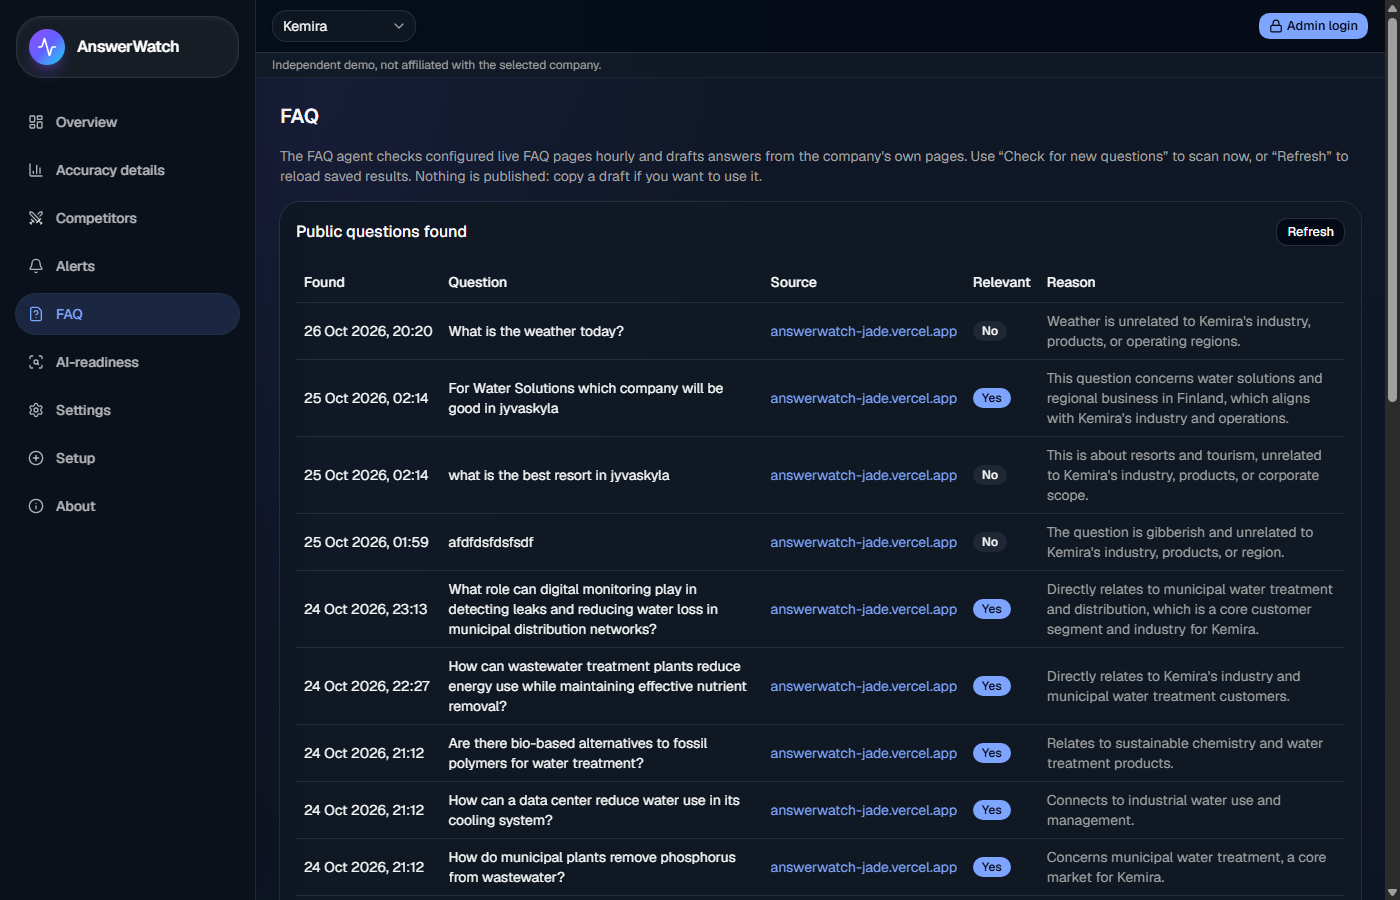Click the 'Reason' column header
Image resolution: width=1400 pixels, height=900 pixels.
pos(1071,282)
